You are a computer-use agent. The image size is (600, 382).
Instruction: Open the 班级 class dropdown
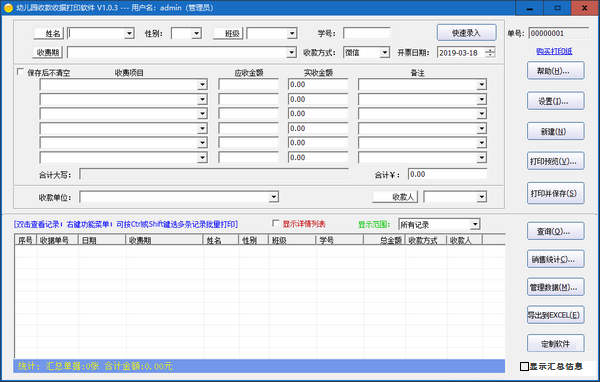tap(292, 33)
